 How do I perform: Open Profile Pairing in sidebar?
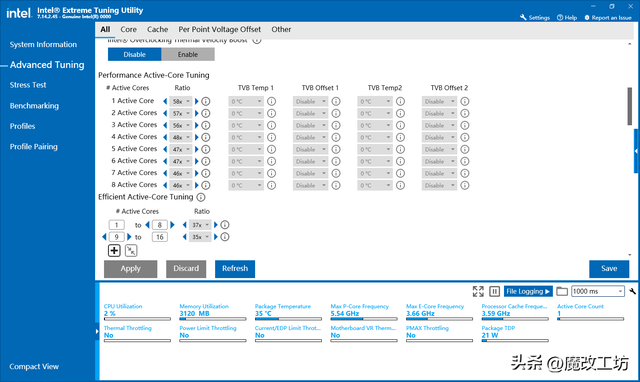[x=33, y=147]
